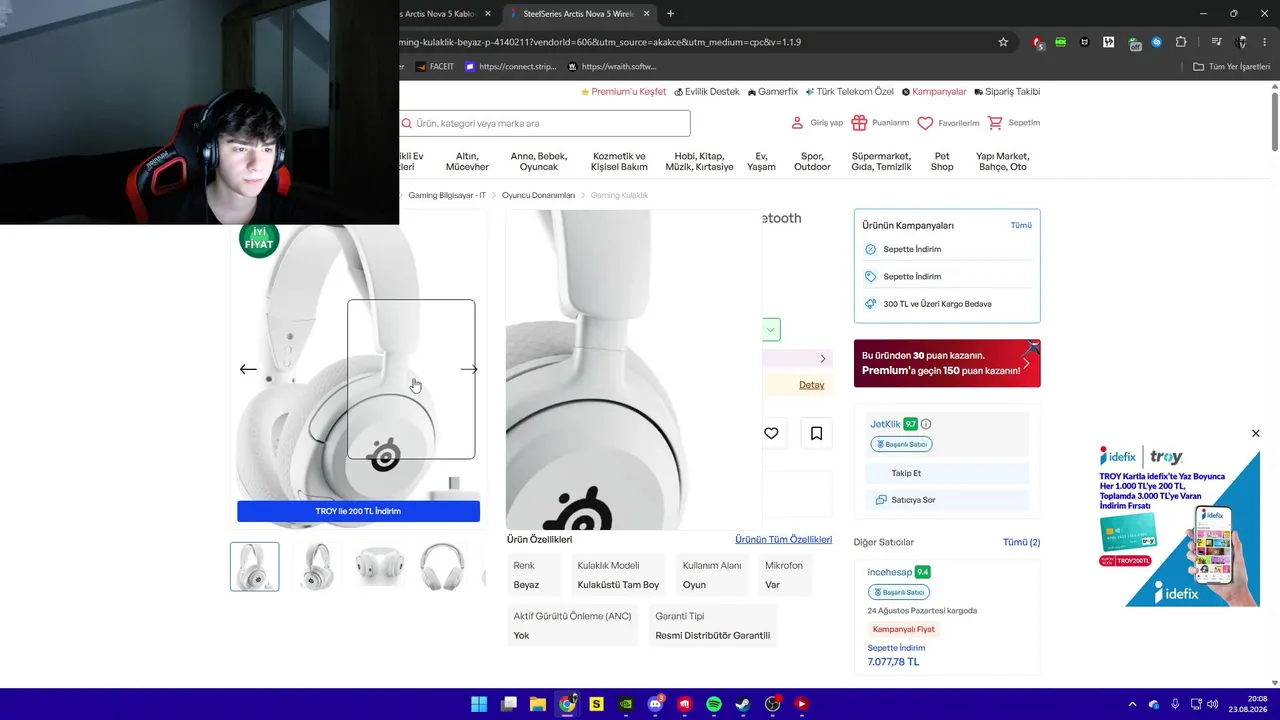This screenshot has width=1280, height=720.
Task: Open a new browser tab
Action: point(670,13)
